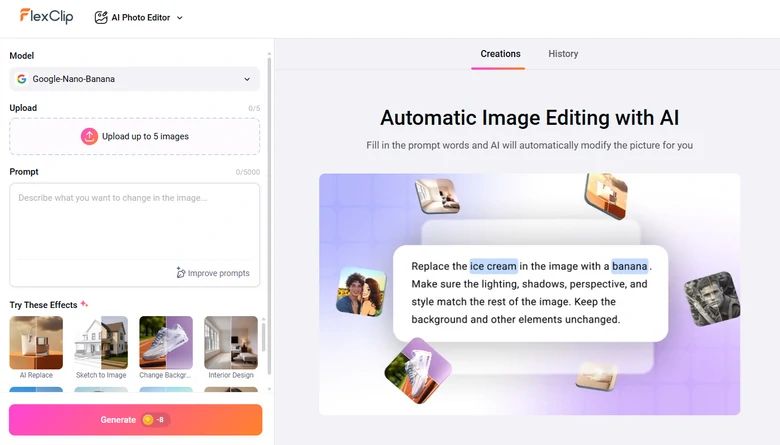
Task: Click the Upload up to 5 images area
Action: pos(145,136)
